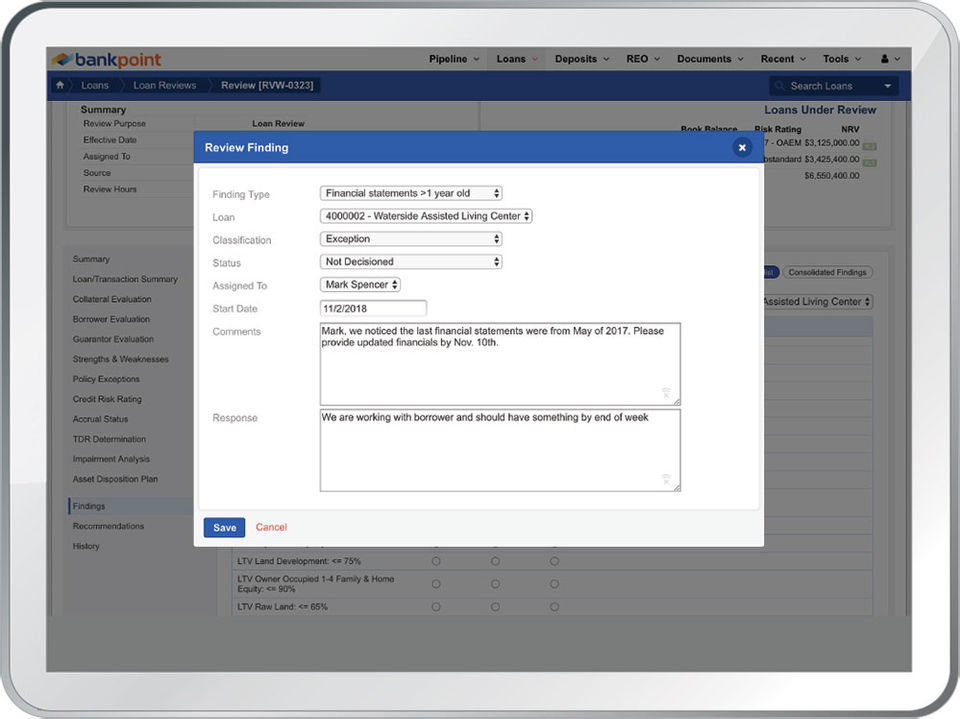Click the $6,550,400.00 total value

831,176
